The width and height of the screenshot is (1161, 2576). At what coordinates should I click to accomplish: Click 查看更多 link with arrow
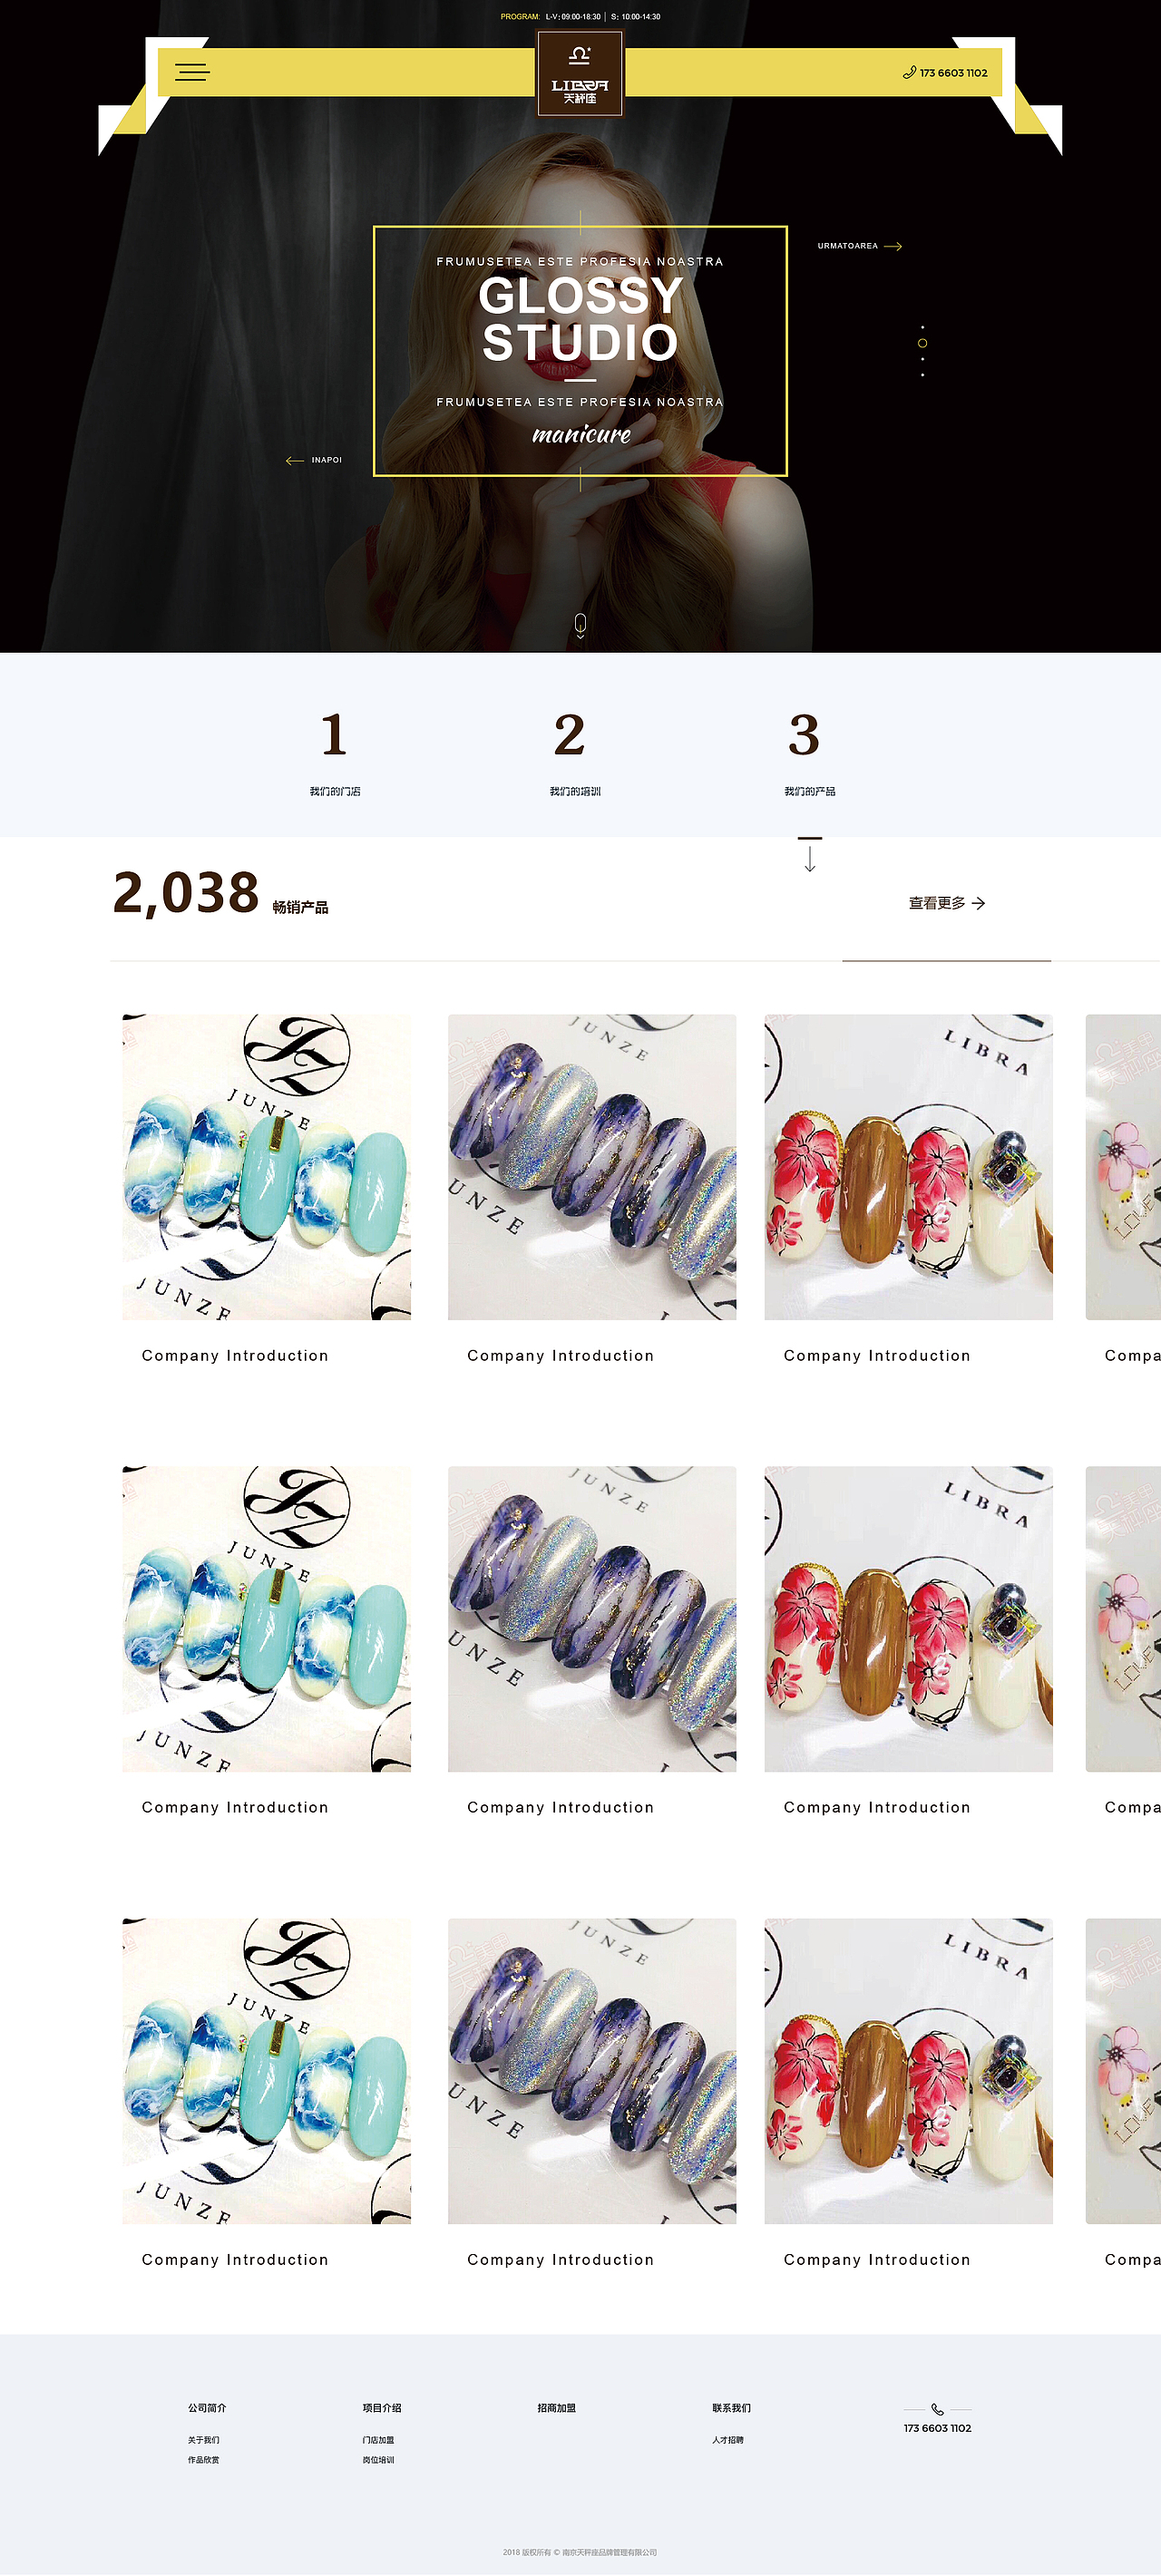[946, 903]
